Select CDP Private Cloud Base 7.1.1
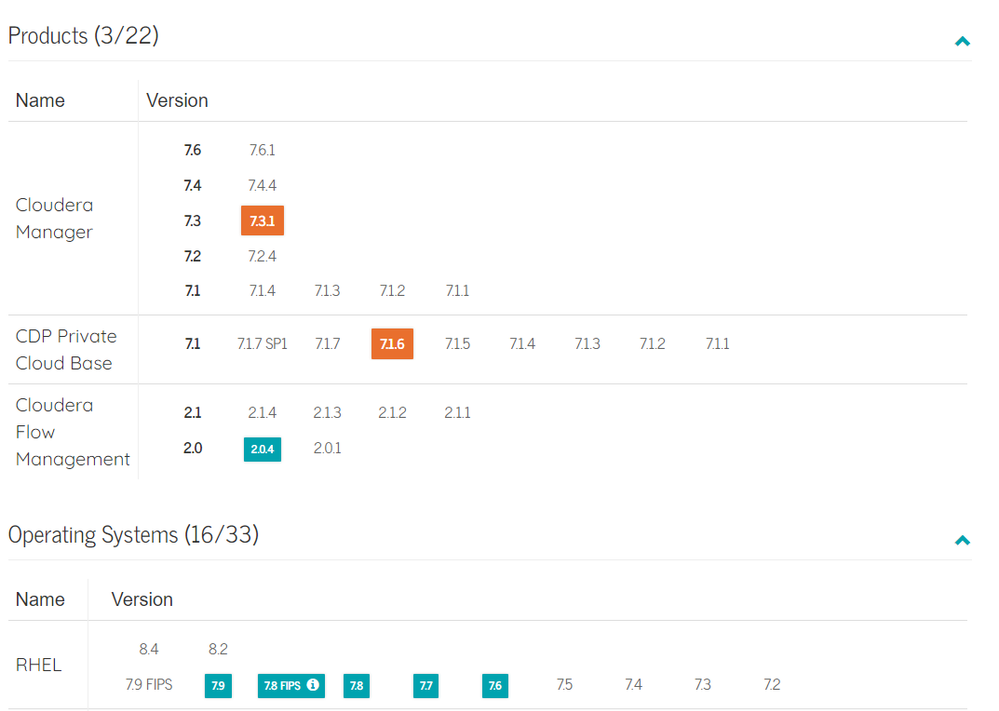 pos(717,344)
